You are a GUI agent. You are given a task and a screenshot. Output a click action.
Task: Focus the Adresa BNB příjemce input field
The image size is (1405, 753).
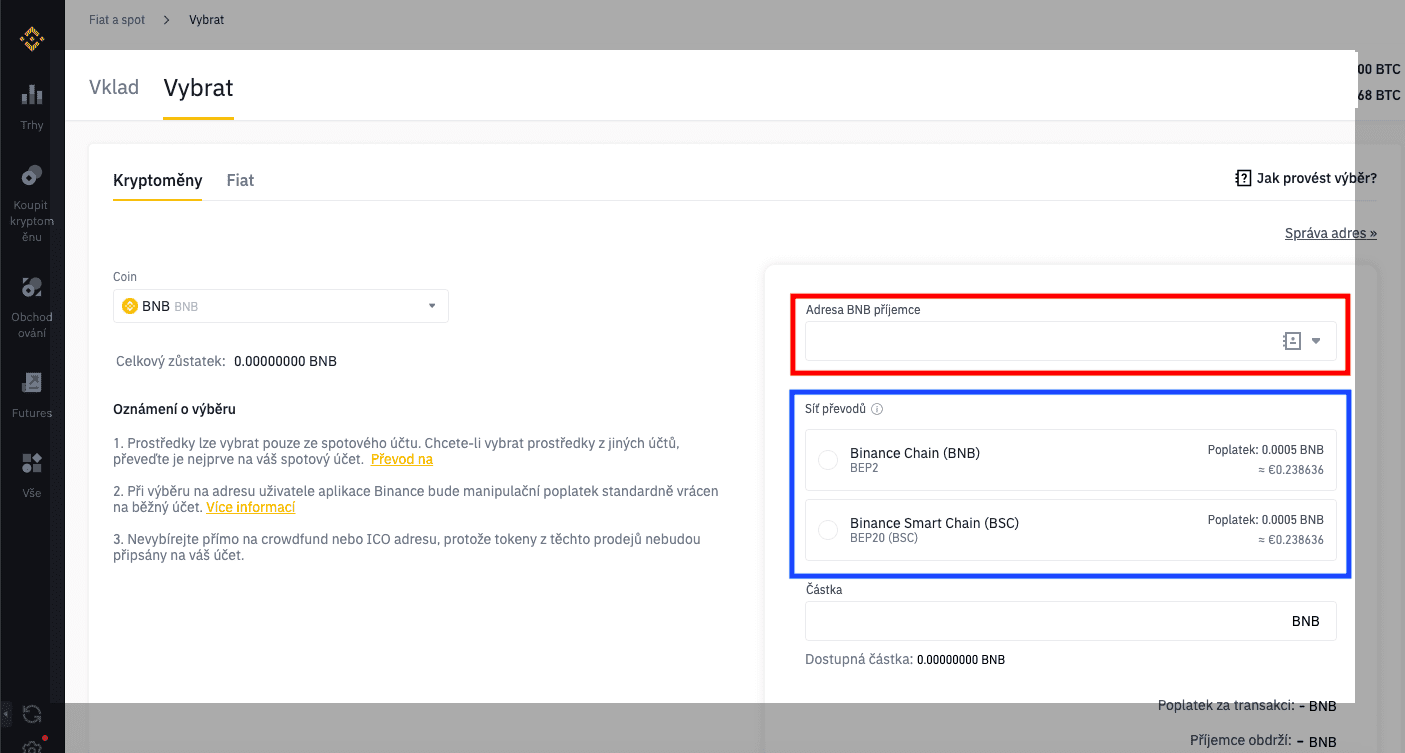(1071, 341)
